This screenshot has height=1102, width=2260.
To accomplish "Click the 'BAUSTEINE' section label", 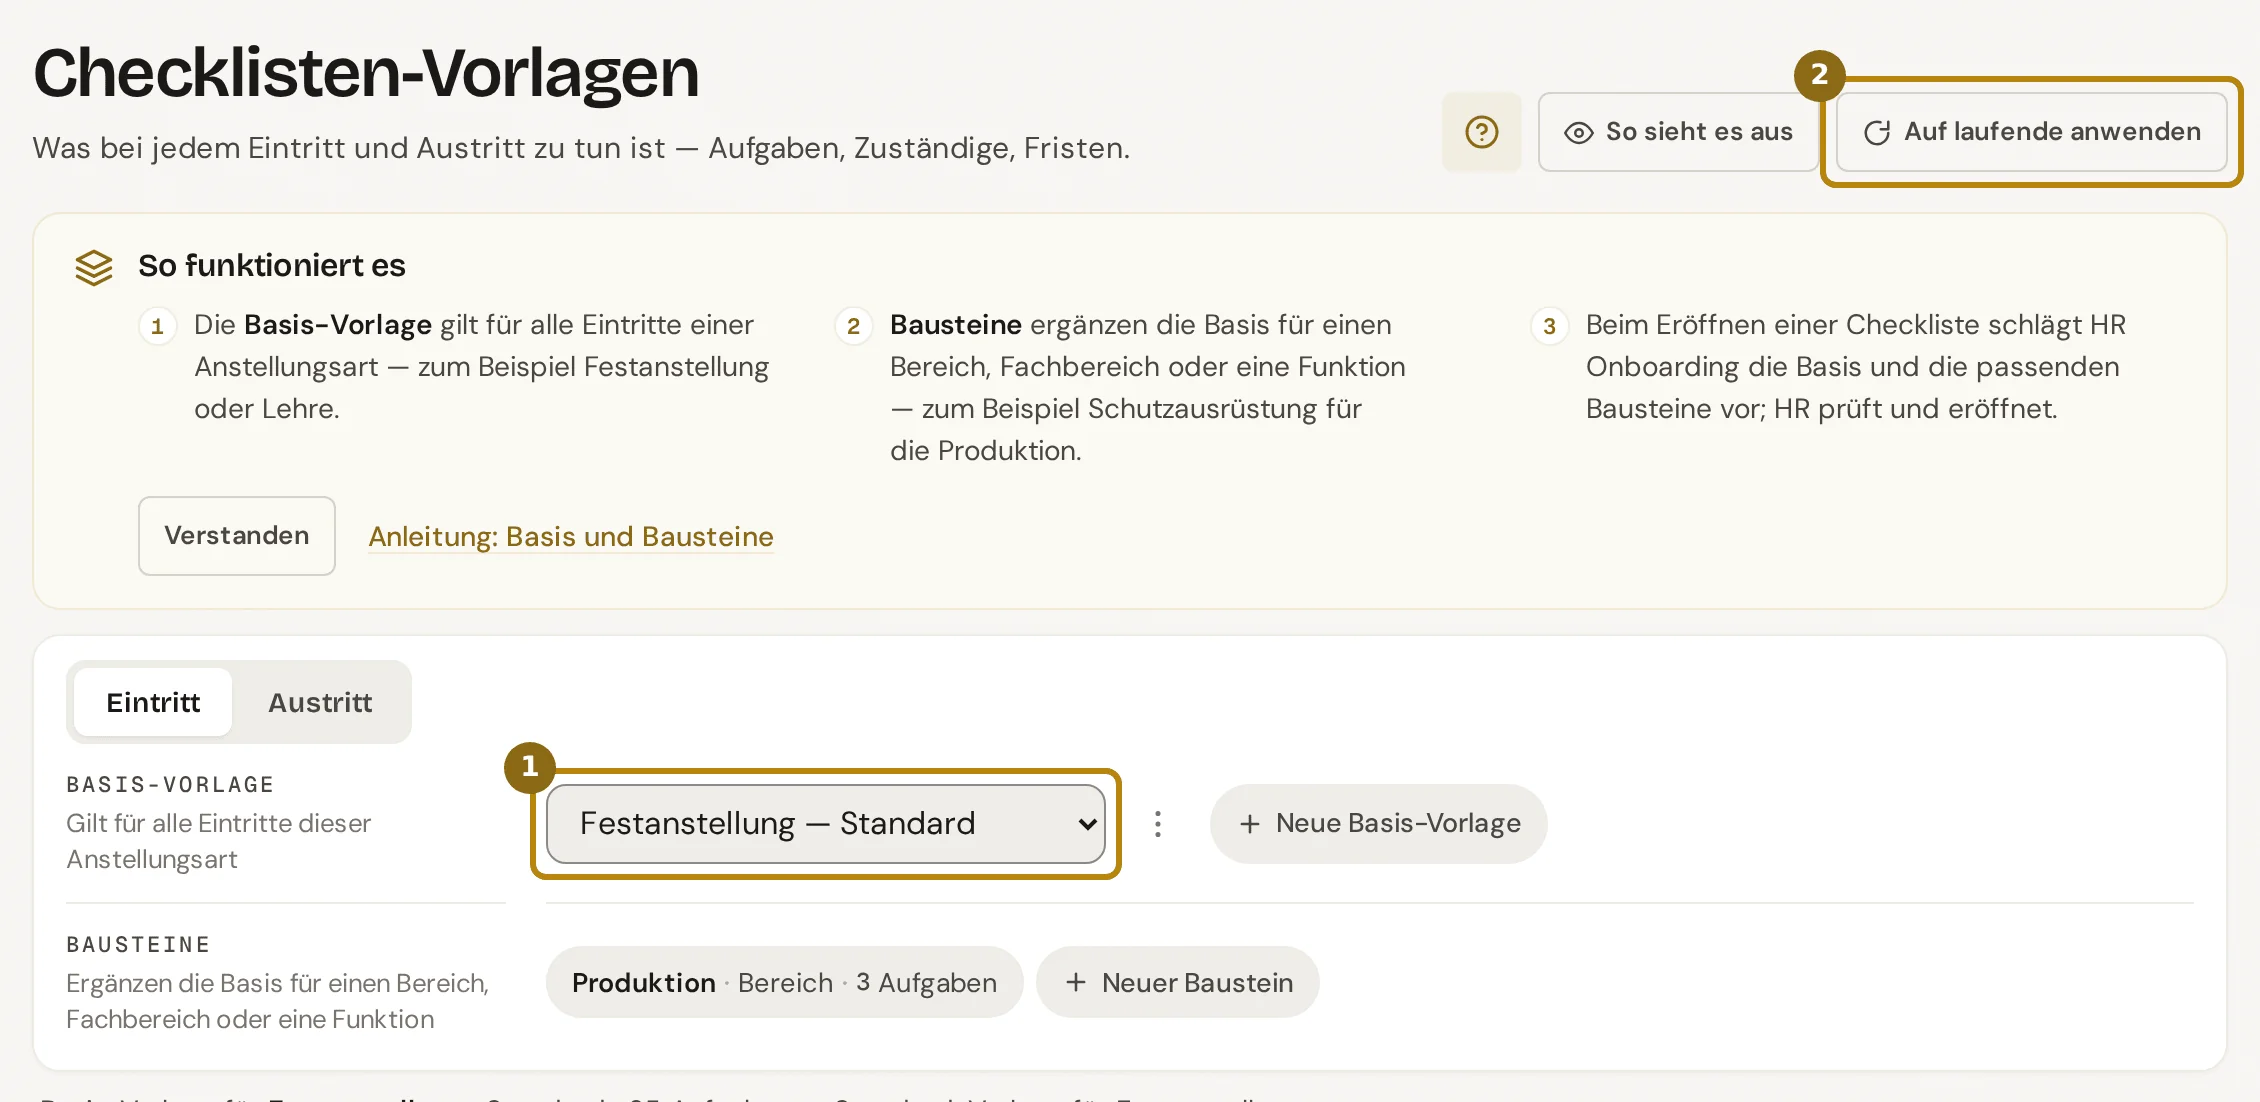I will (x=138, y=945).
